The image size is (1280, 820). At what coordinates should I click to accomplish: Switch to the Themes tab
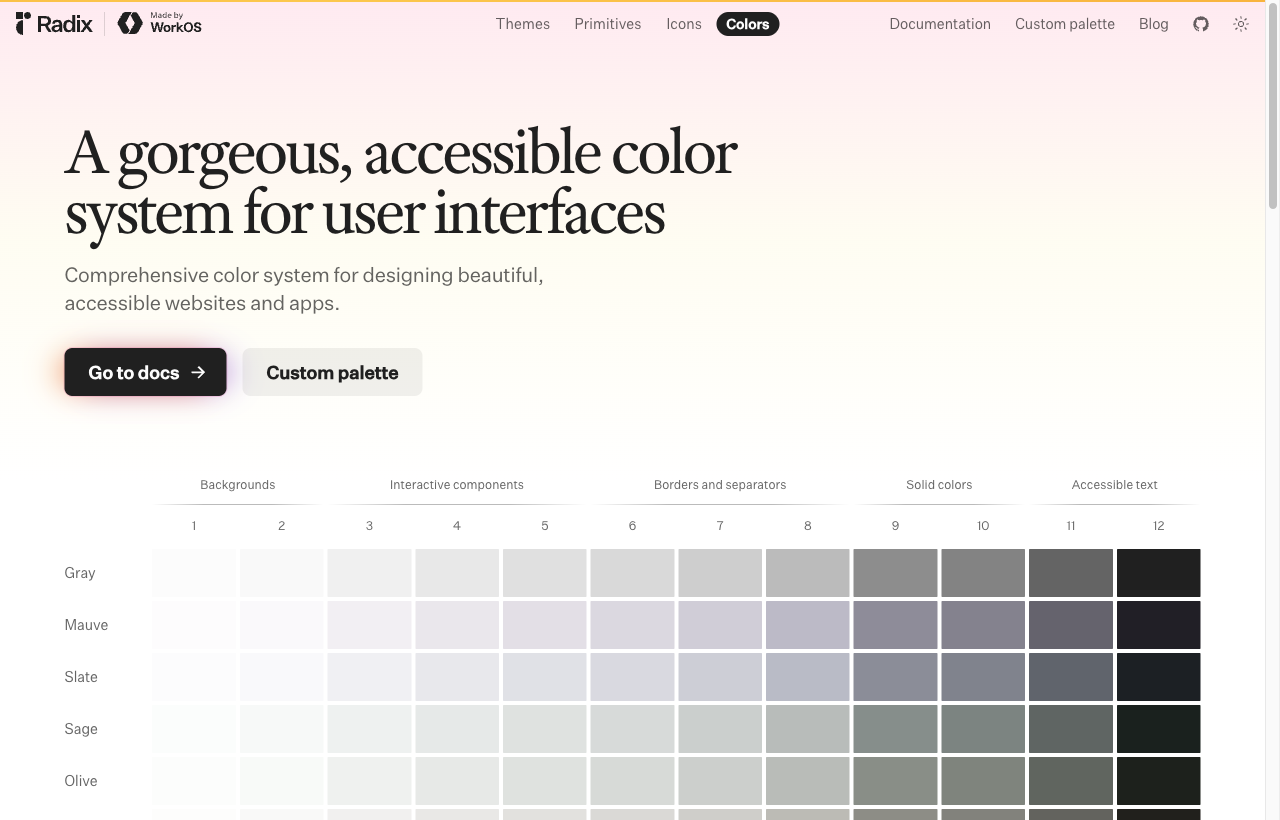523,24
